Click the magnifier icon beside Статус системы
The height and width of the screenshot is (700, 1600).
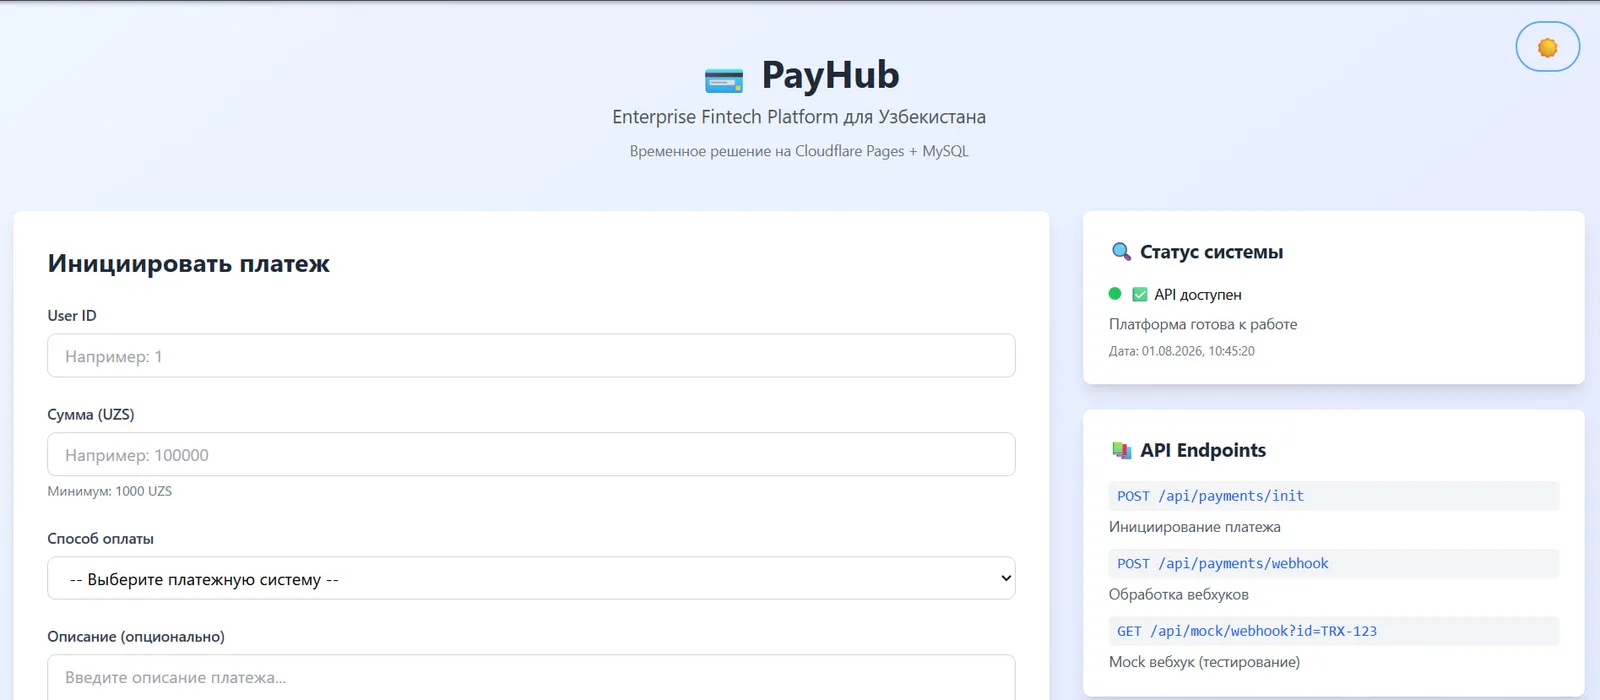[x=1121, y=252]
